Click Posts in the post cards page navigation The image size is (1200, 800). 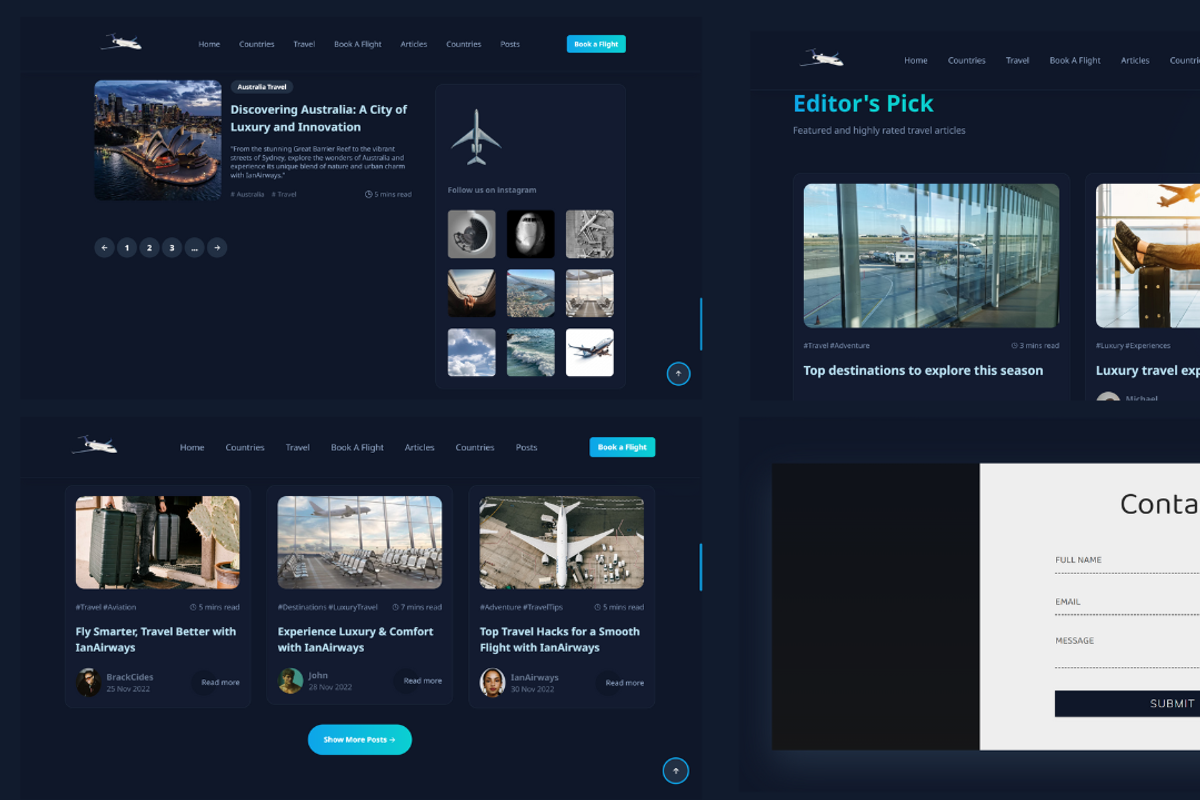click(x=527, y=447)
